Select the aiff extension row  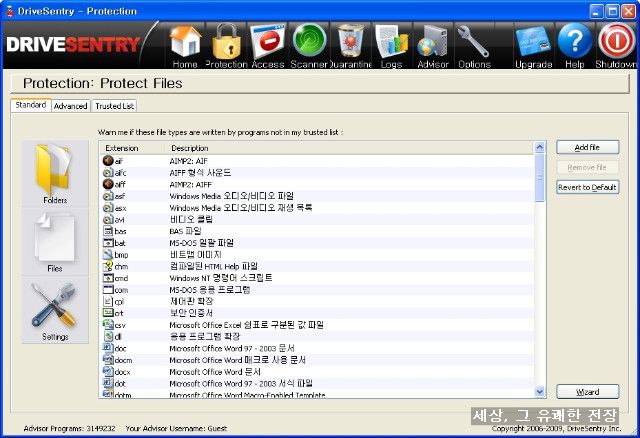[x=317, y=185]
